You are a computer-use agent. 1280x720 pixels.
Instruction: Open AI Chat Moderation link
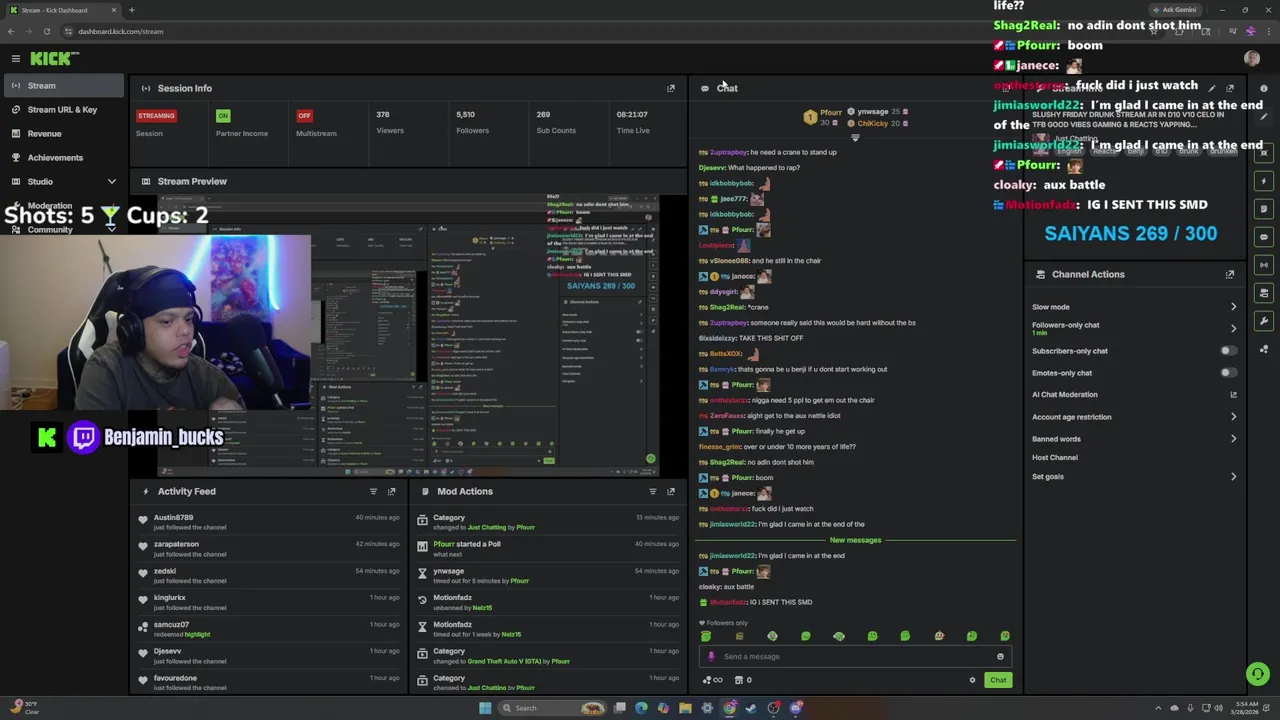(x=1133, y=395)
